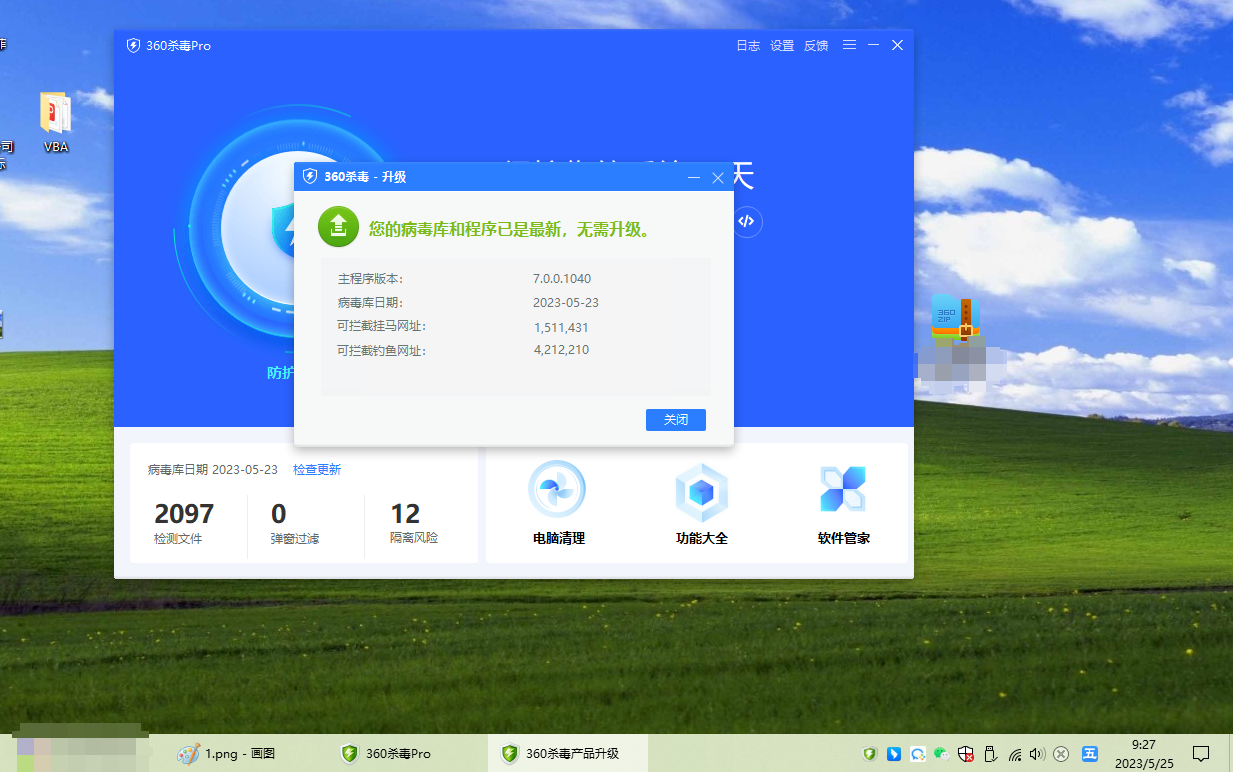Image resolution: width=1233 pixels, height=772 pixels.
Task: Select VBA folder on desktop
Action: (x=56, y=123)
